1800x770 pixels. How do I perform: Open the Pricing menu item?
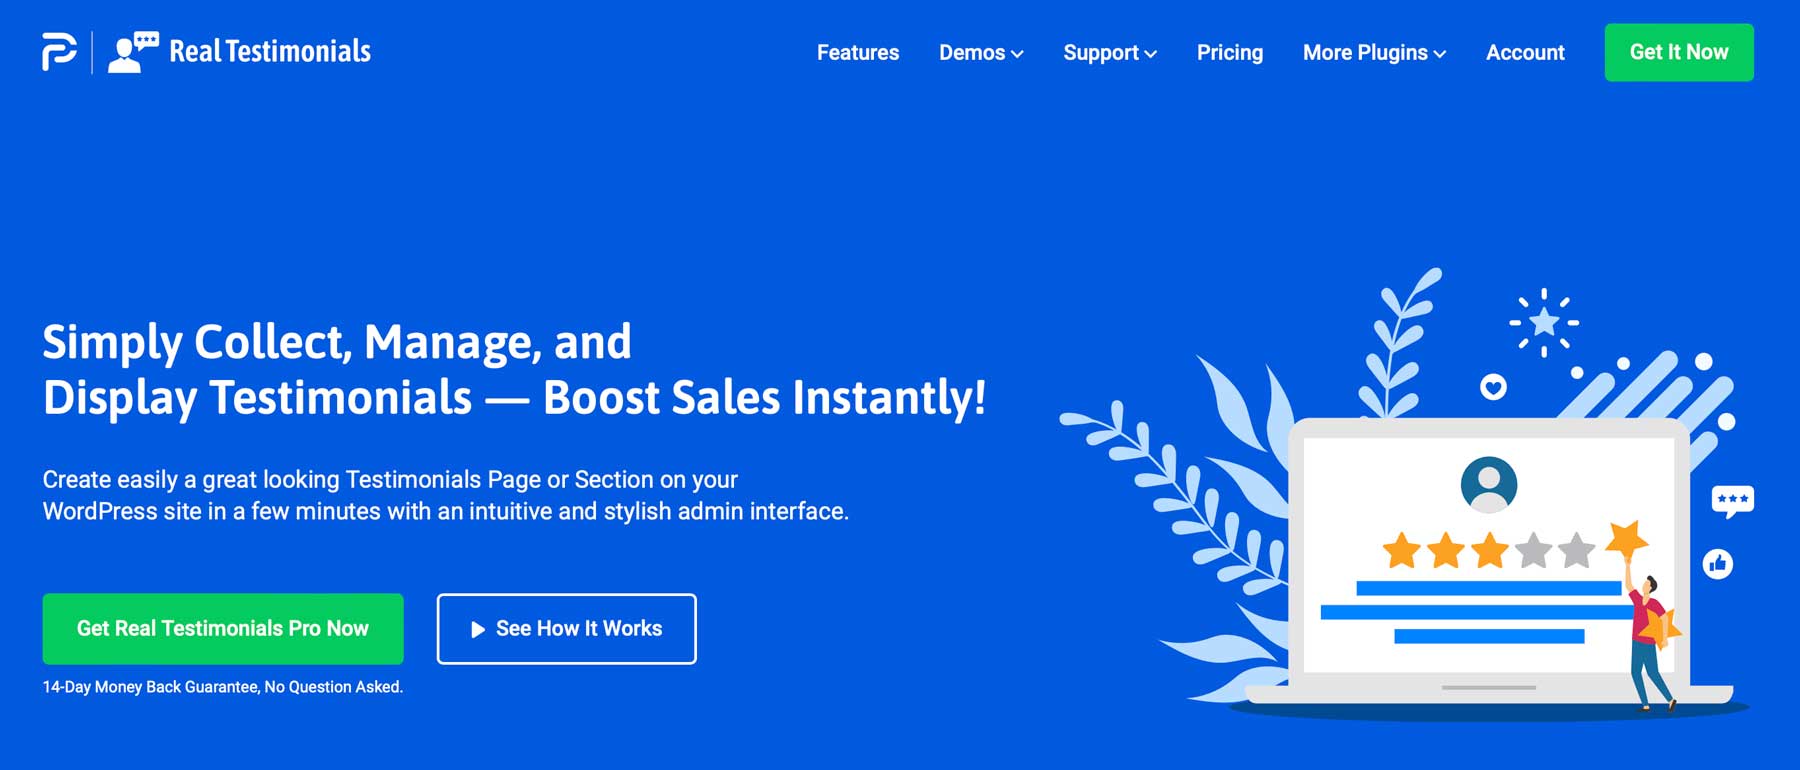click(1229, 52)
